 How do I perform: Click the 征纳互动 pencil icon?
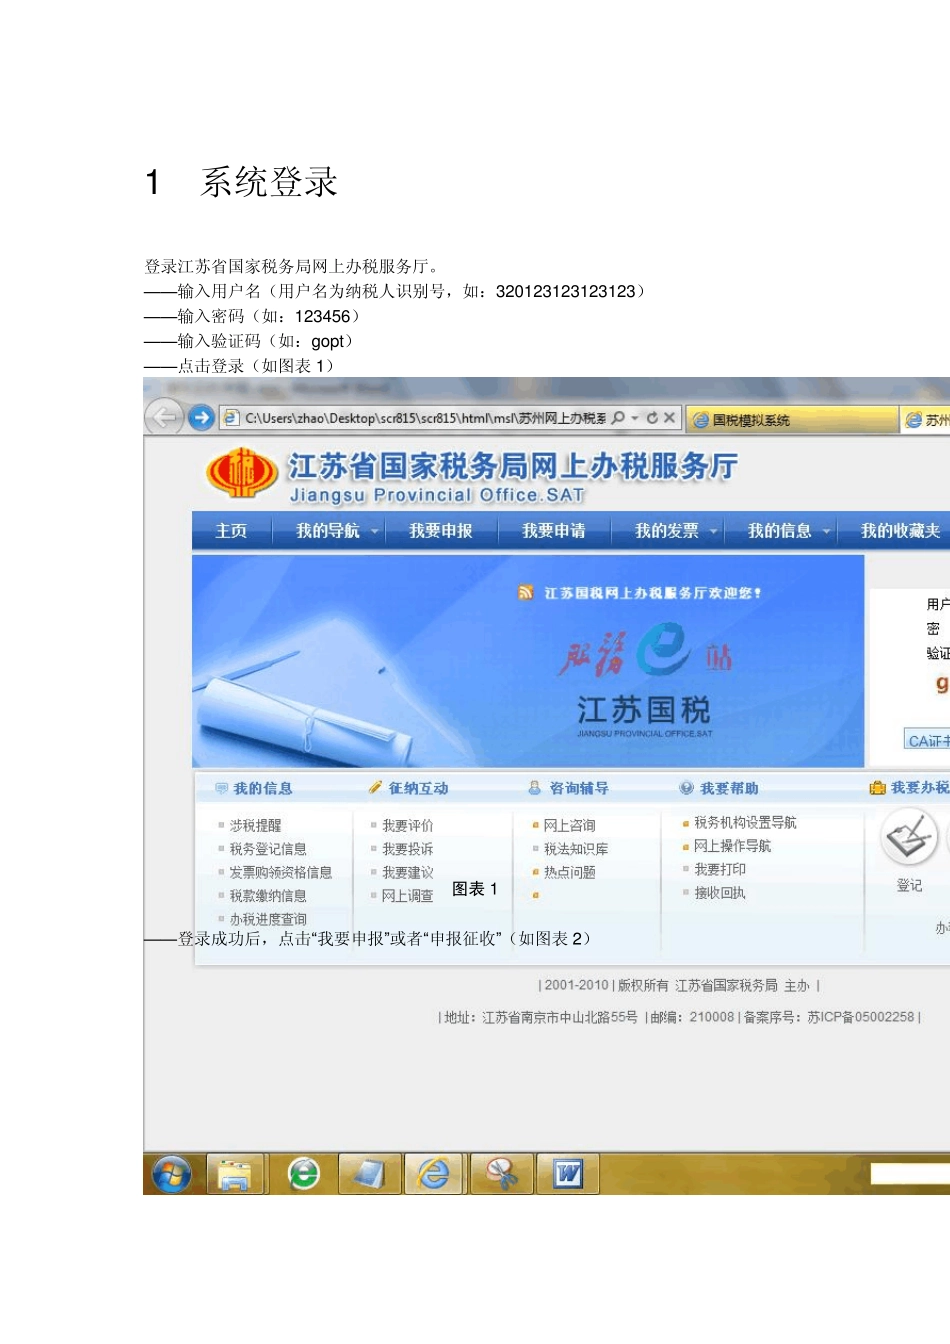click(x=376, y=788)
